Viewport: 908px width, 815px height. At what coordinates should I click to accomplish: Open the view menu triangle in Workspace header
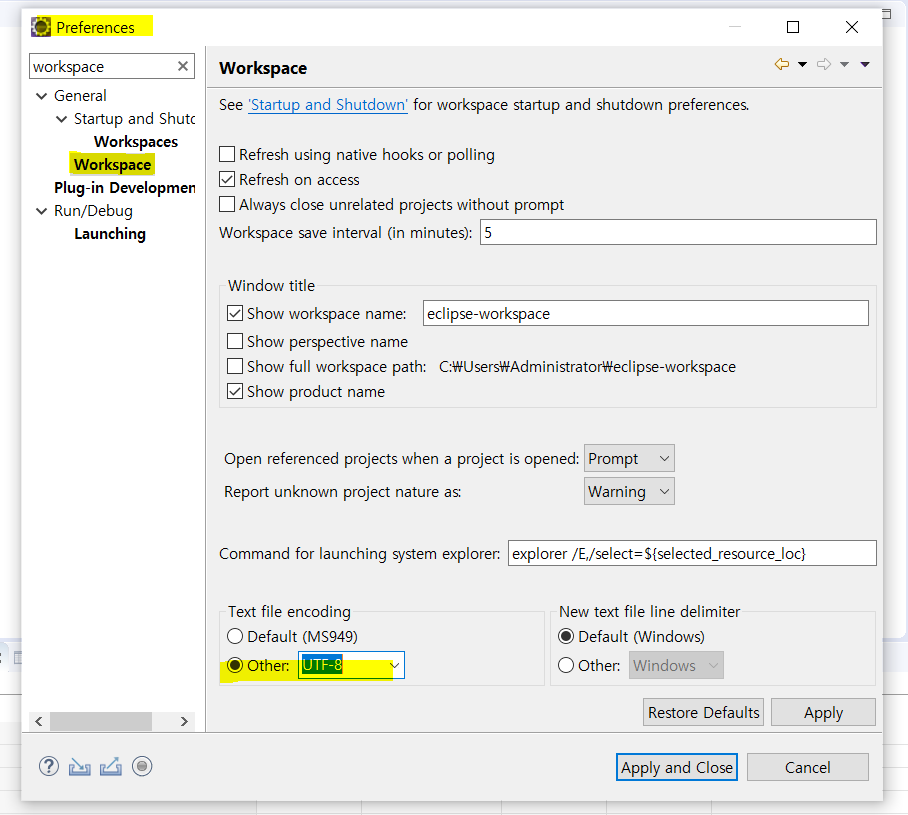point(865,64)
